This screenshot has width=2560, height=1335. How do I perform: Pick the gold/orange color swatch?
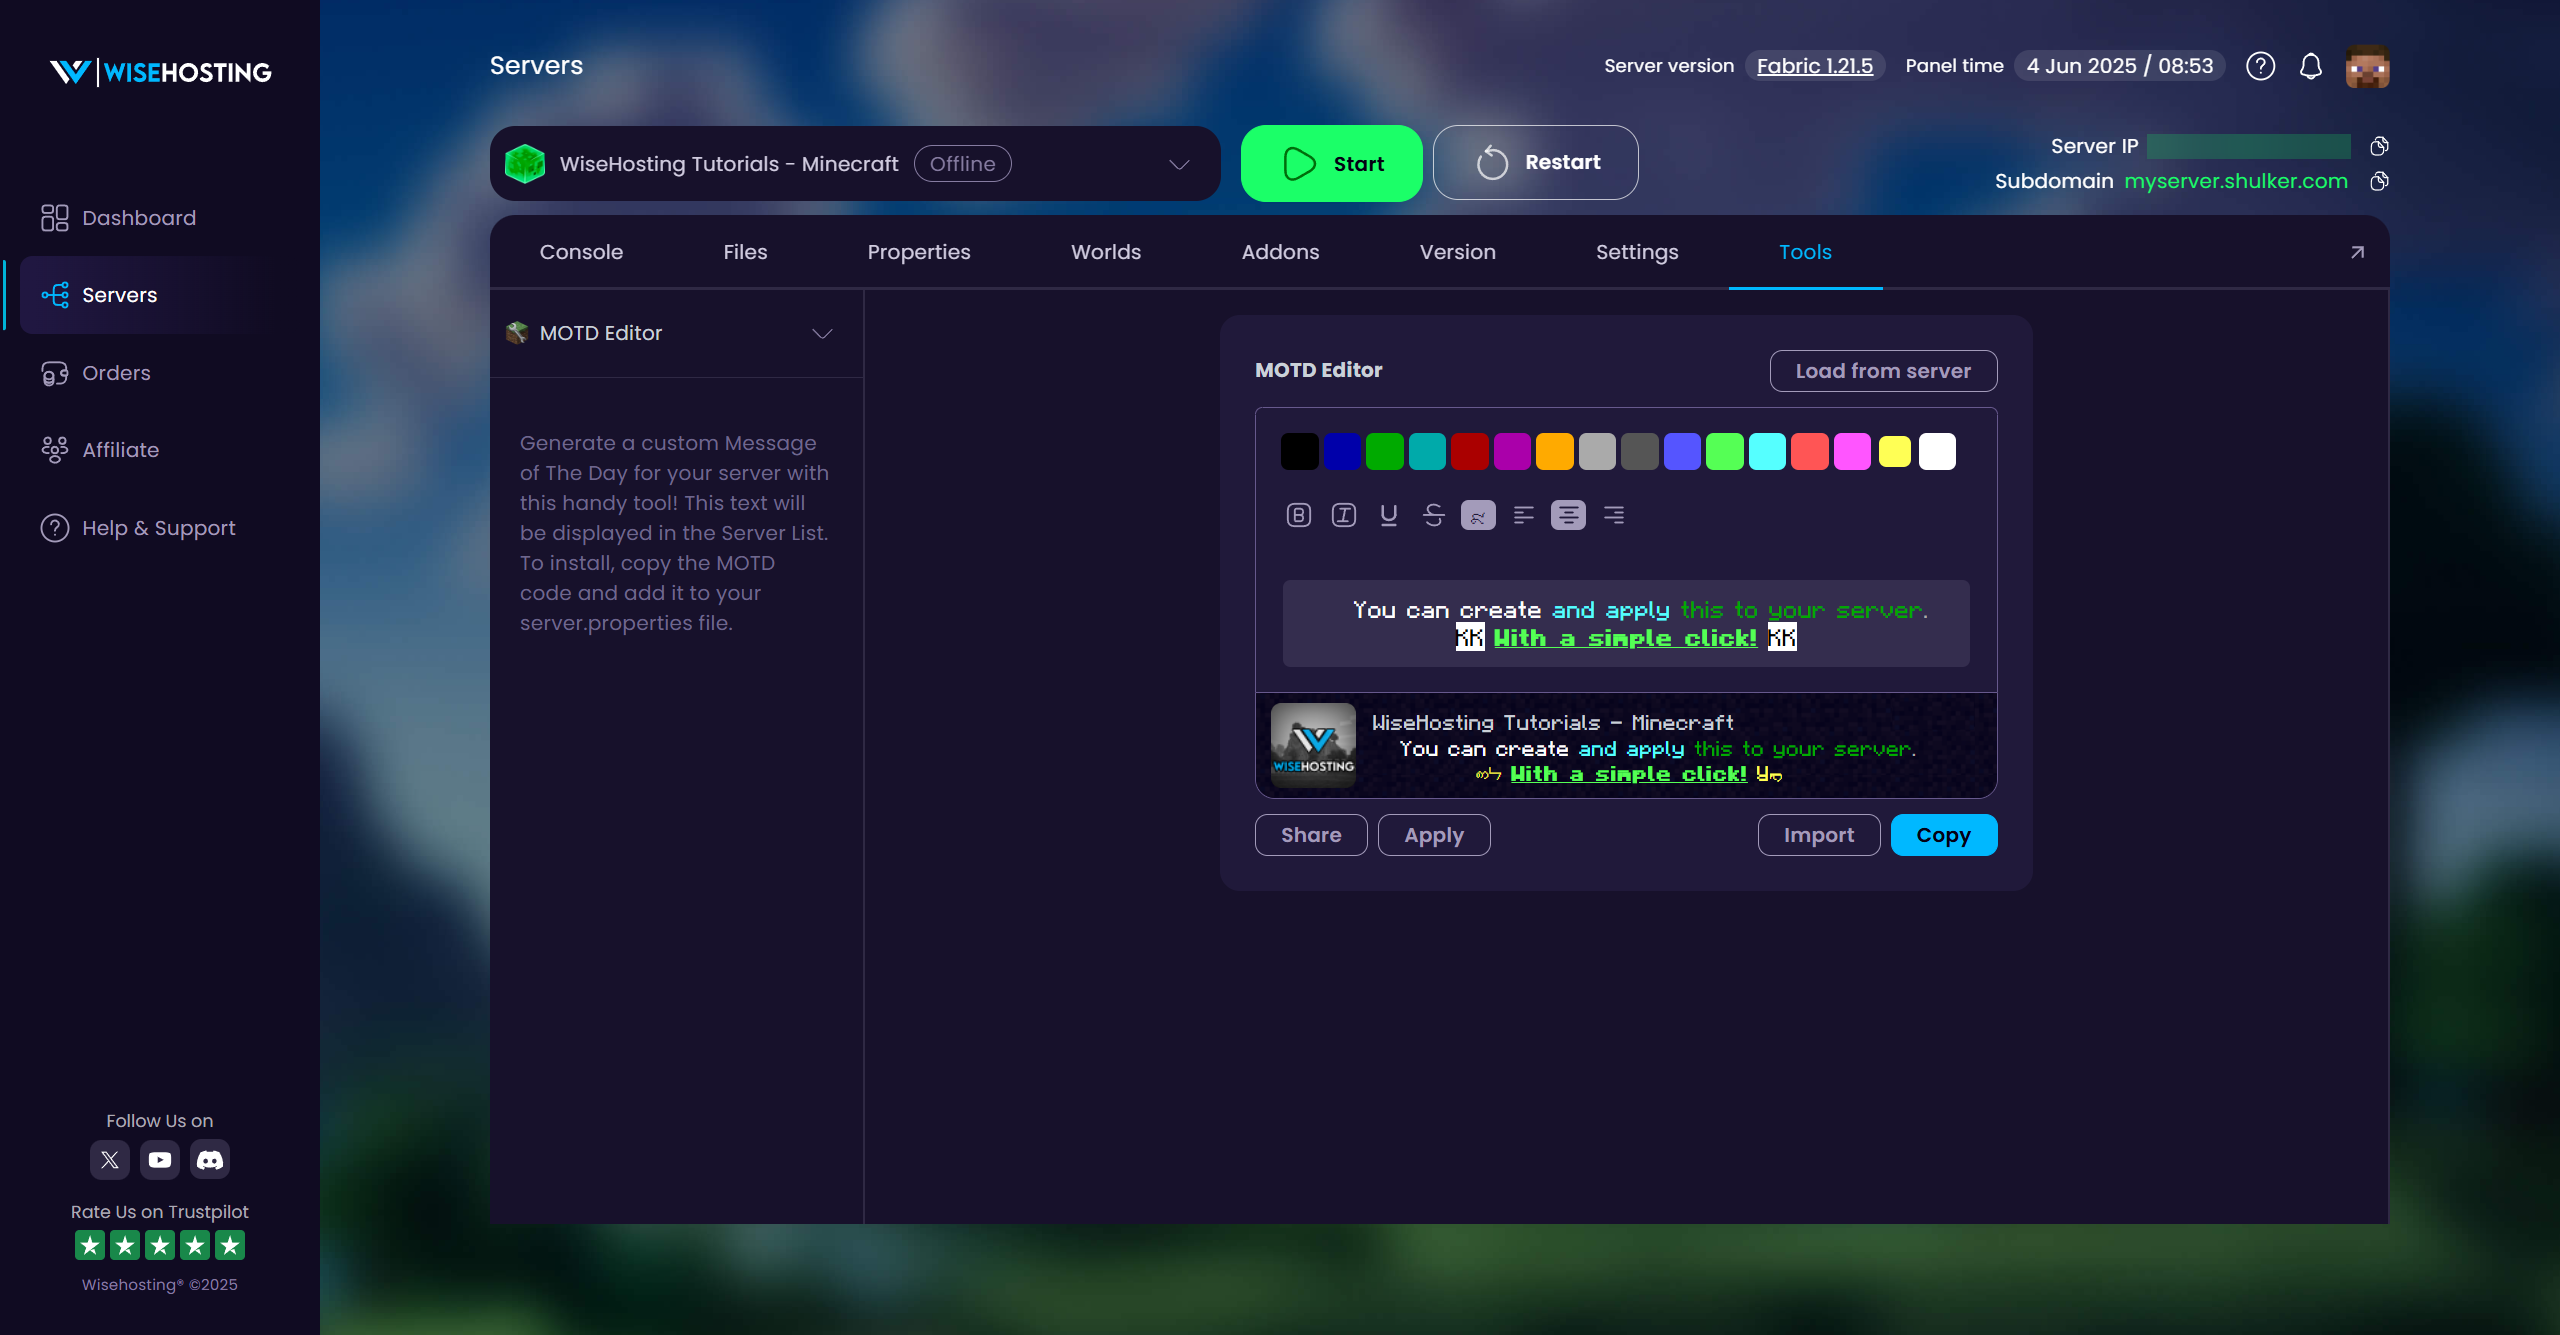[x=1555, y=451]
